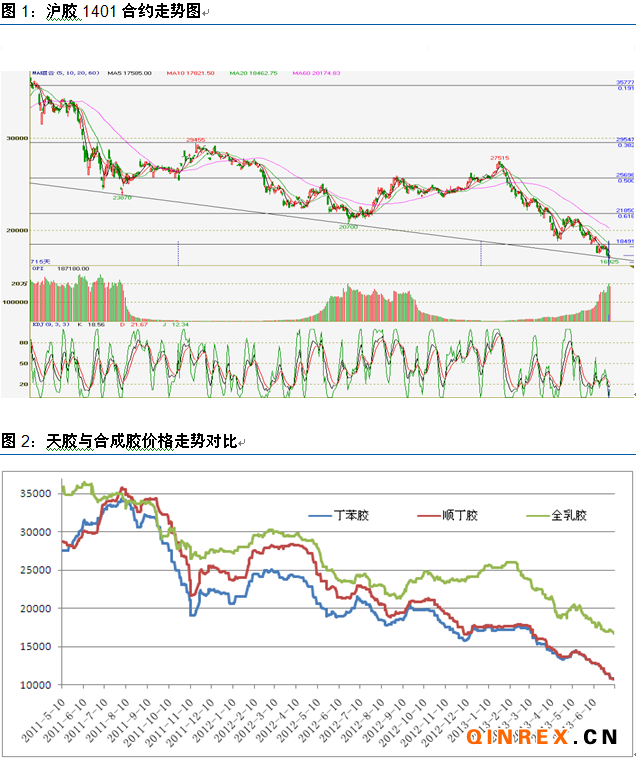Open the OPI open interest label
Viewport: 636px width, 759px height.
click(x=37, y=268)
